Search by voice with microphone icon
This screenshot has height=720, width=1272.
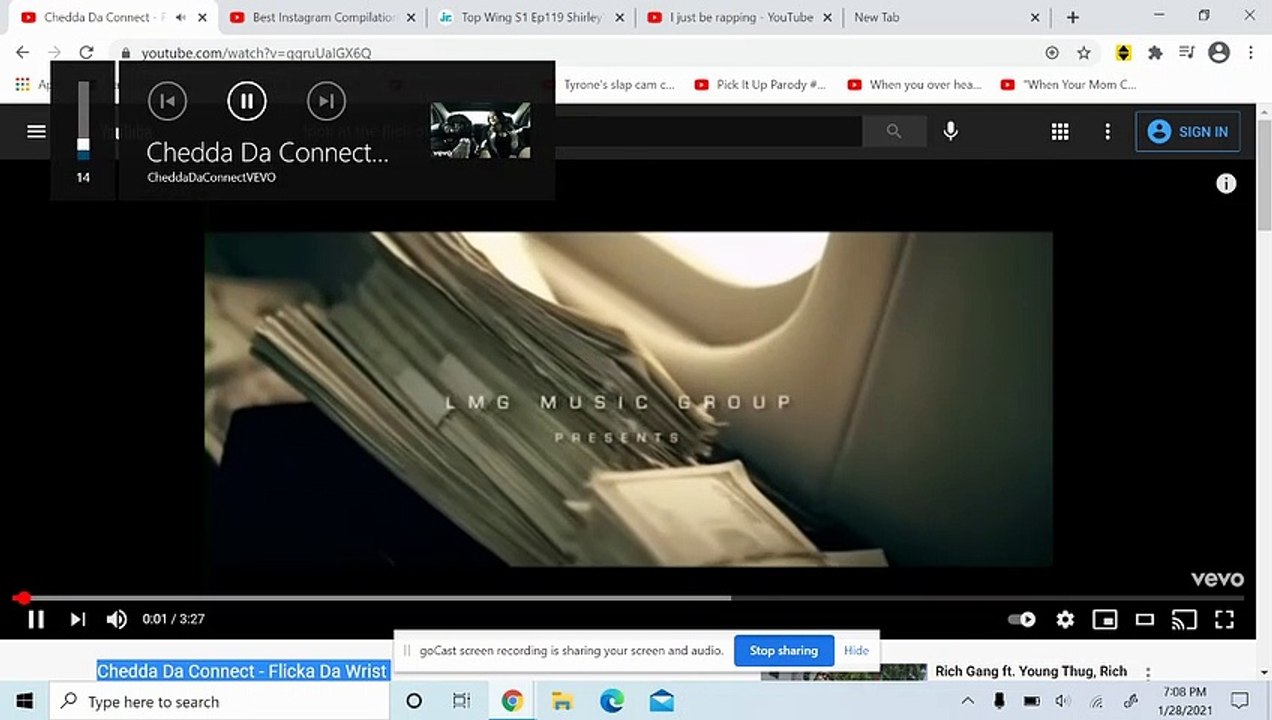point(950,131)
